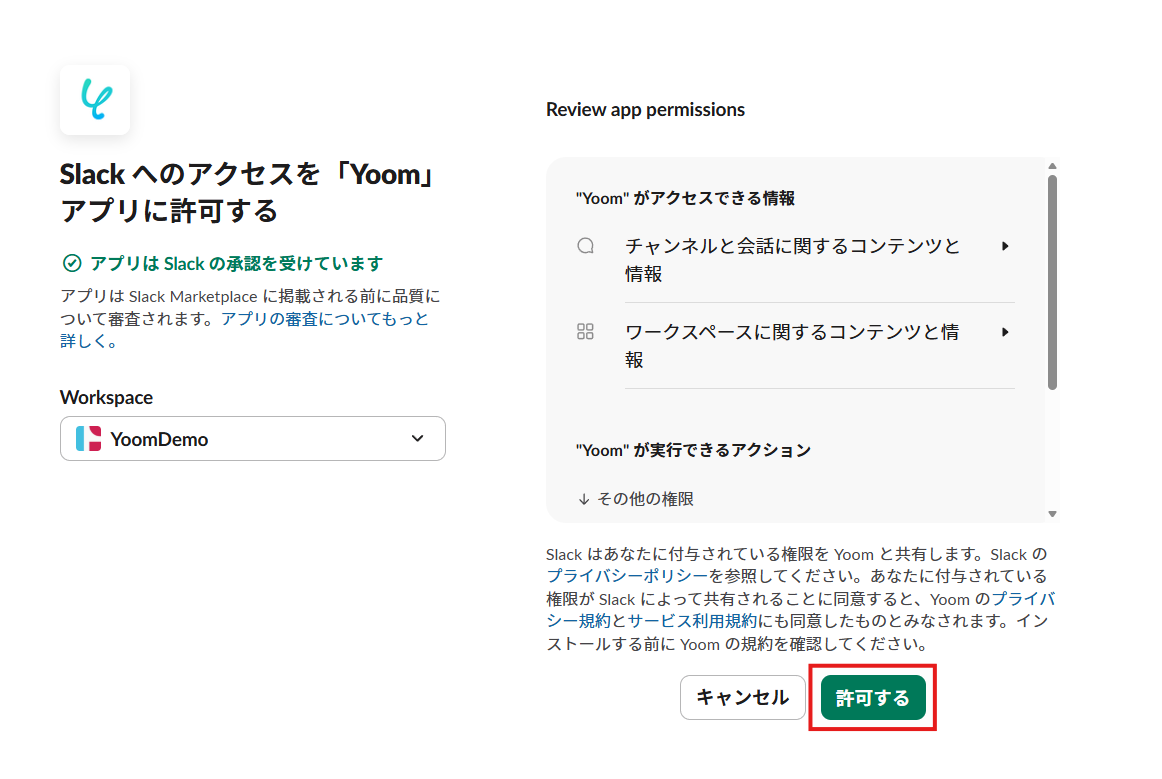Viewport: 1162px width, 779px height.
Task: Click the chevron in the Workspace selector
Action: tap(417, 438)
